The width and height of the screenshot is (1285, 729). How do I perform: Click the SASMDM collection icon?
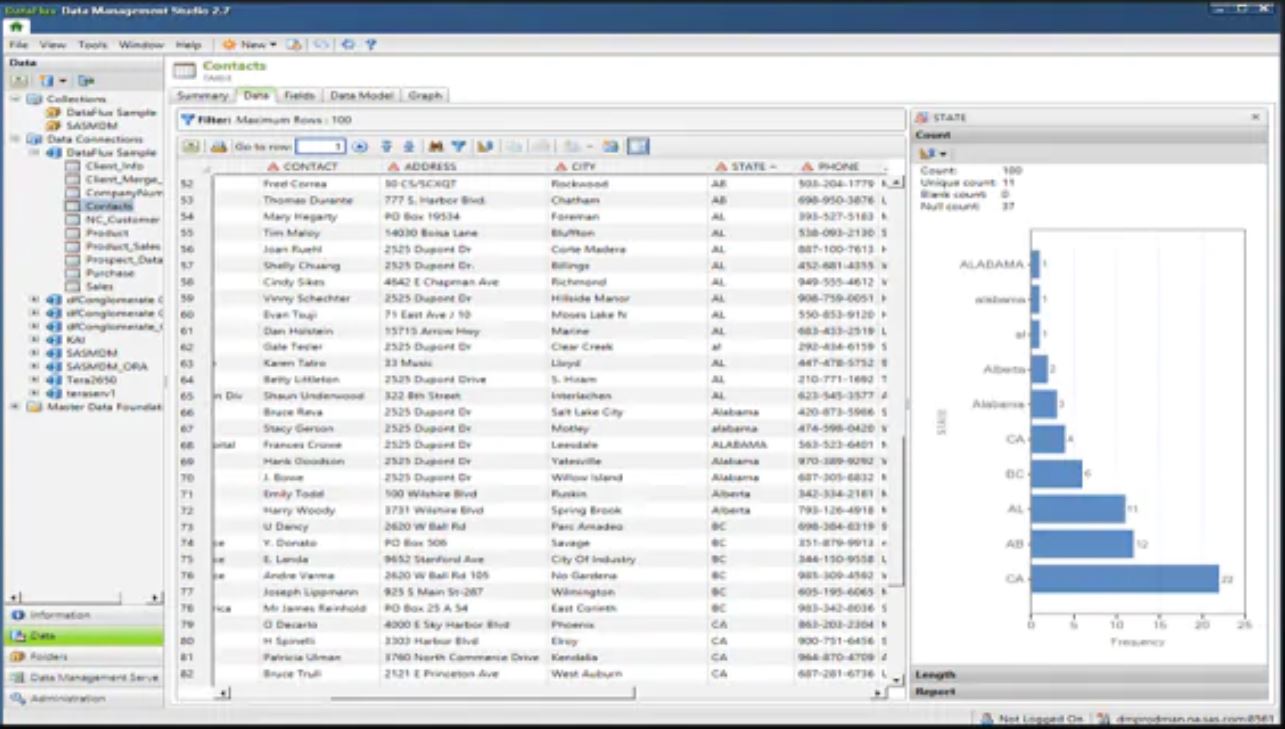click(54, 126)
